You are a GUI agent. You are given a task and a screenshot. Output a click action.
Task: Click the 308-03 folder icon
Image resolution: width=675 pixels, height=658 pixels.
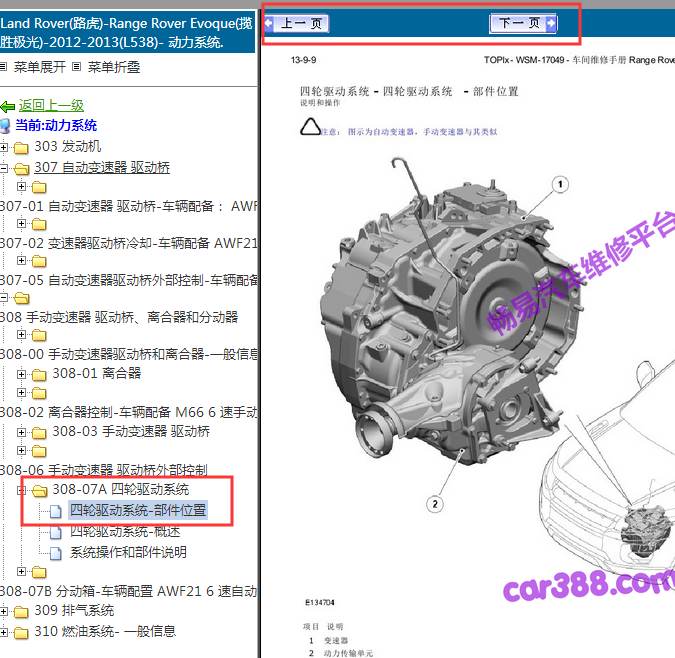pyautogui.click(x=39, y=433)
